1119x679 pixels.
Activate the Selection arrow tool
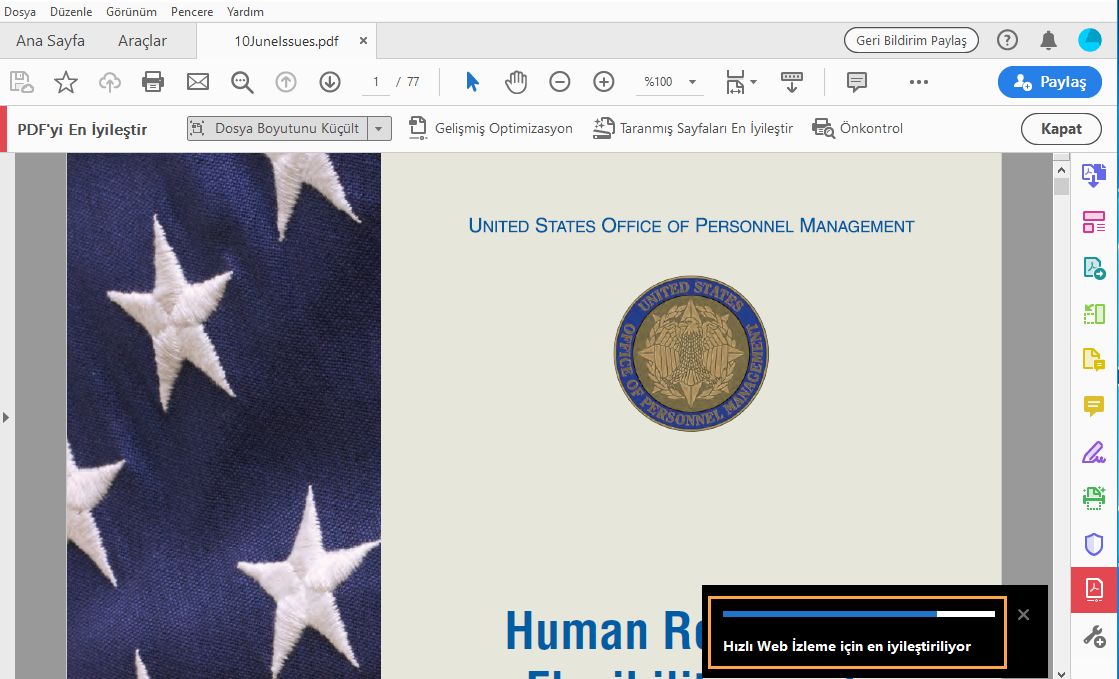pos(472,82)
